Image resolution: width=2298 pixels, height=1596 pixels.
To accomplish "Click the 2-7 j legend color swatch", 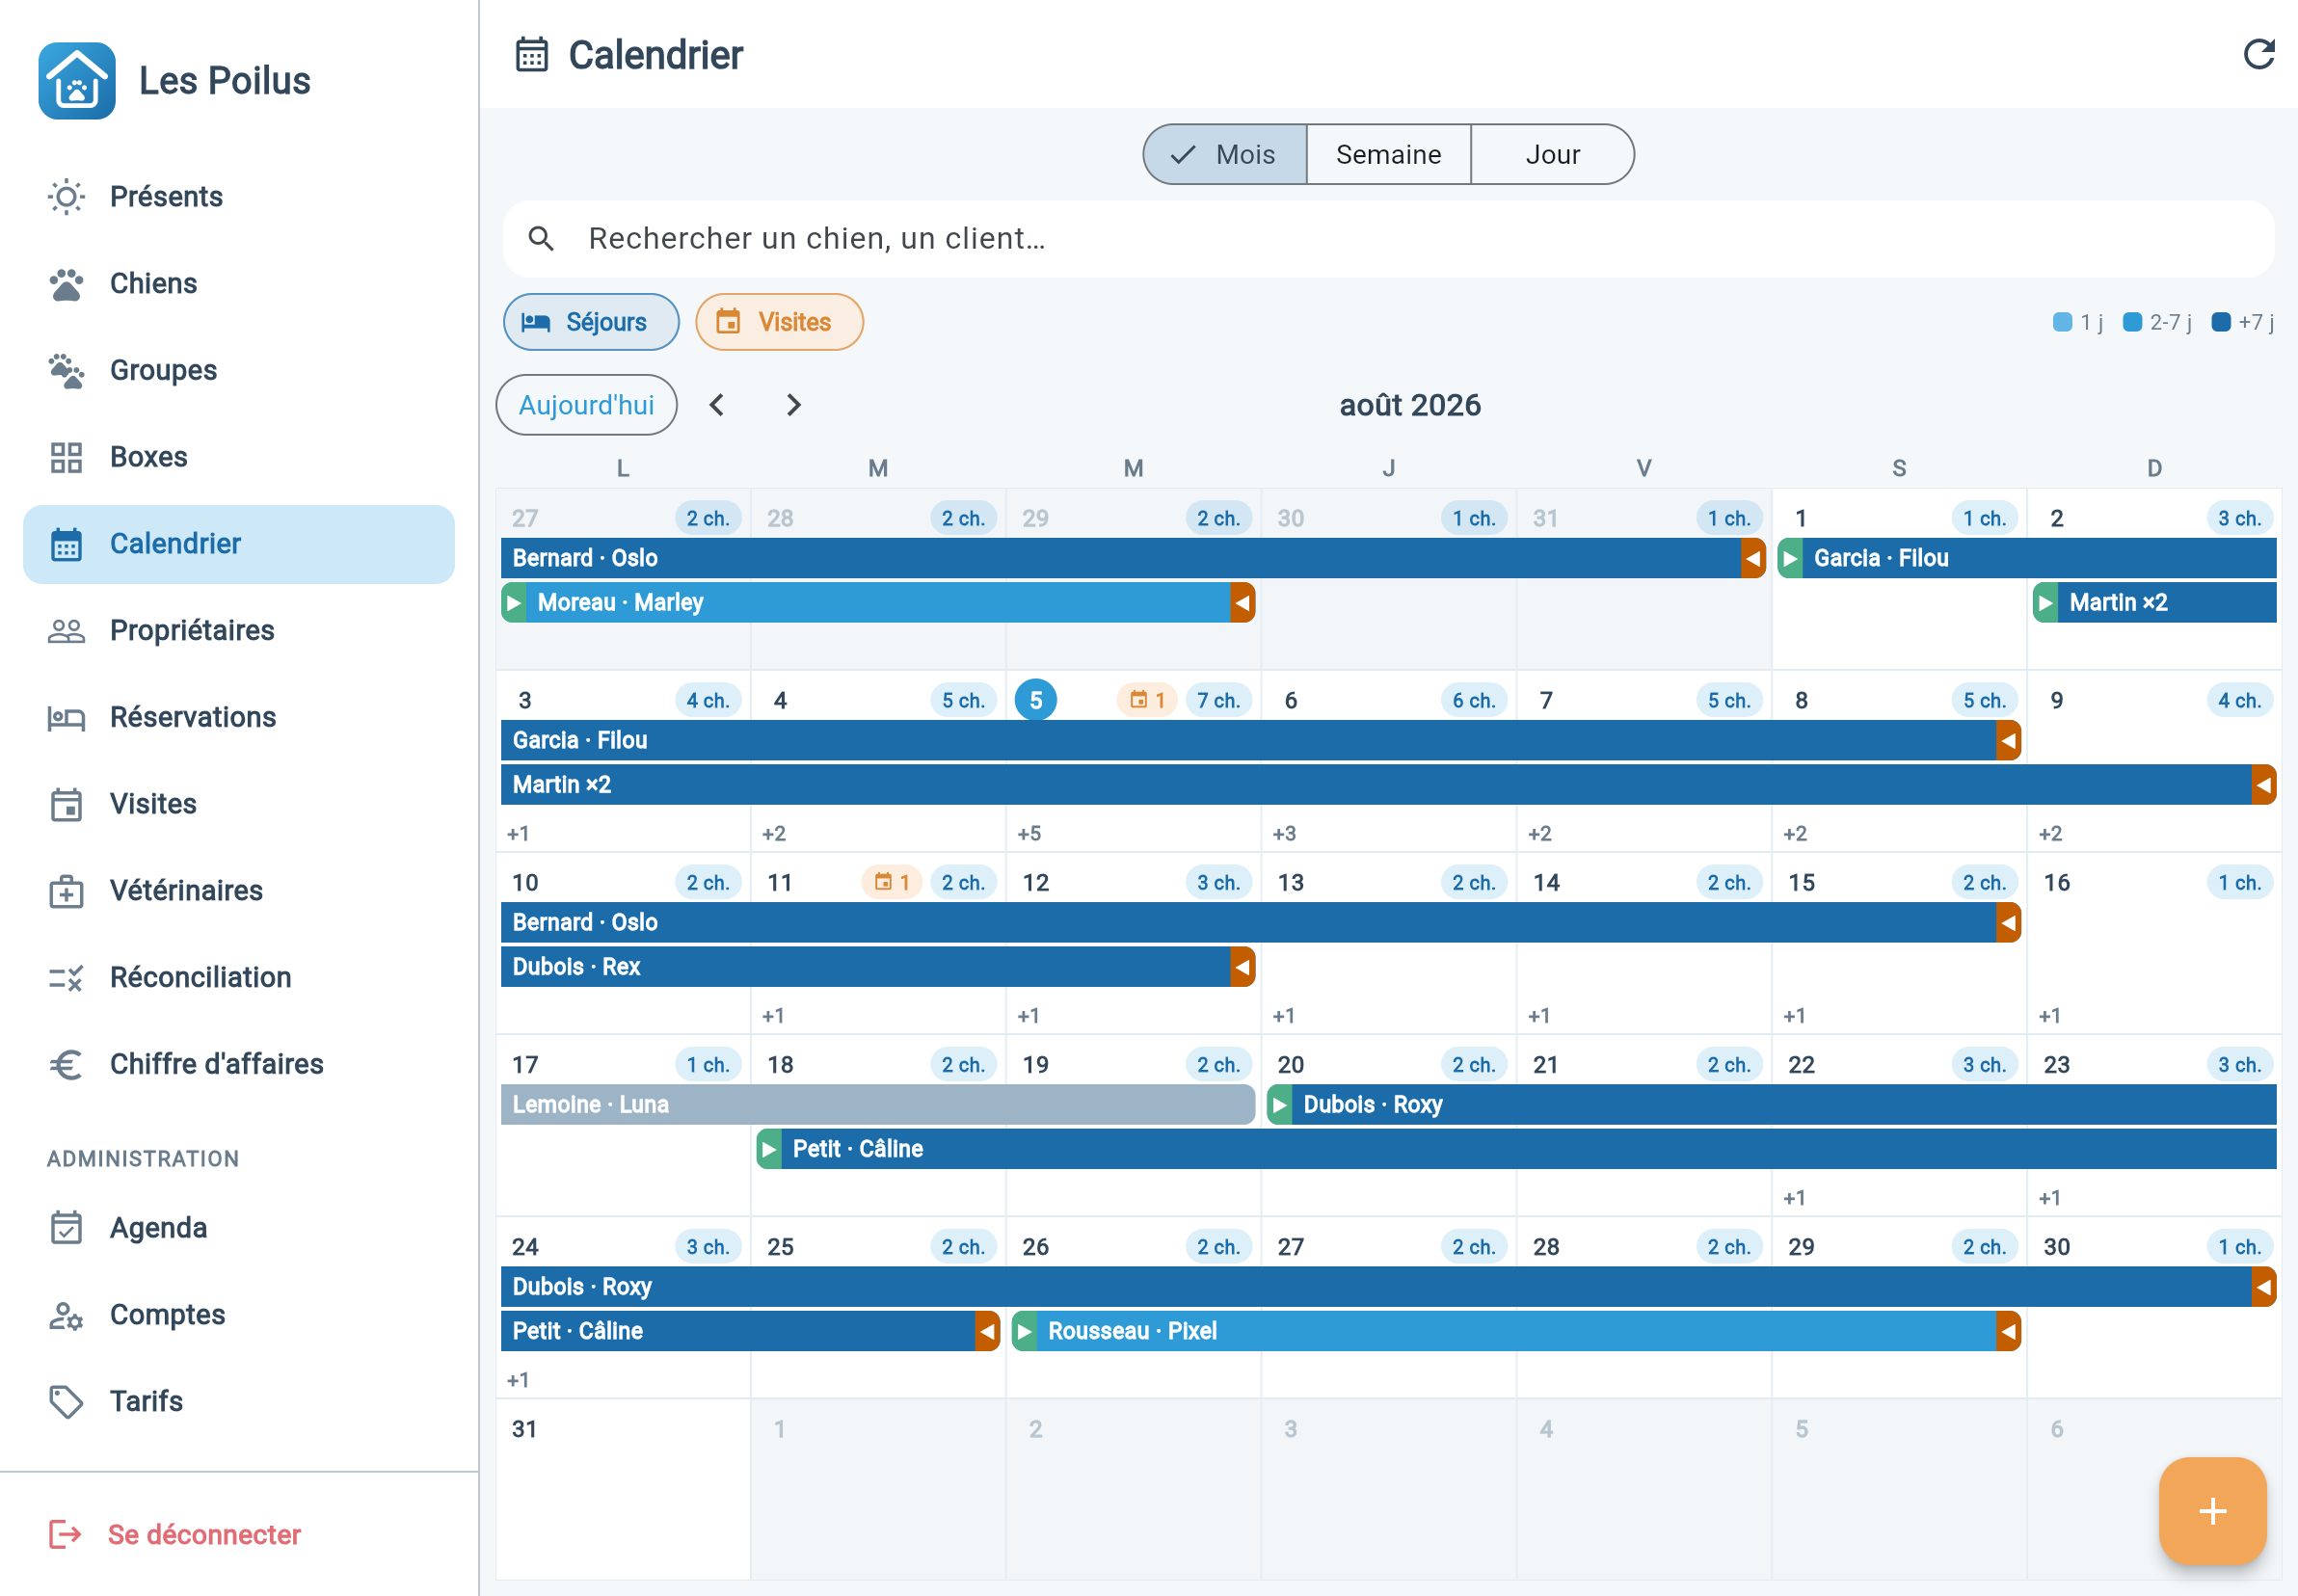I will [x=2132, y=322].
